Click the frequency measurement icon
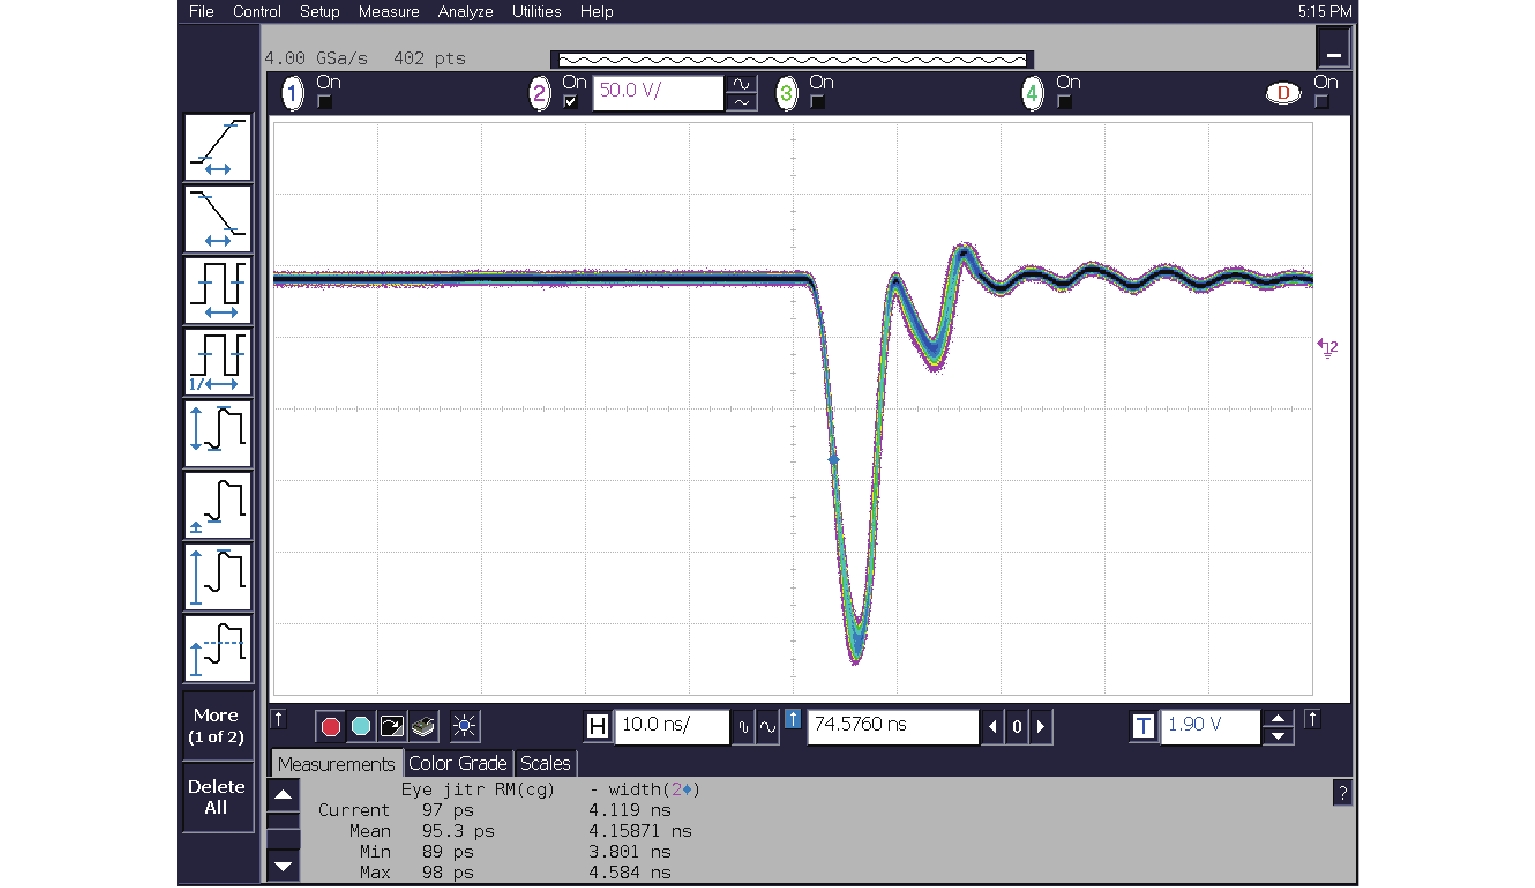1535x888 pixels. coord(218,362)
